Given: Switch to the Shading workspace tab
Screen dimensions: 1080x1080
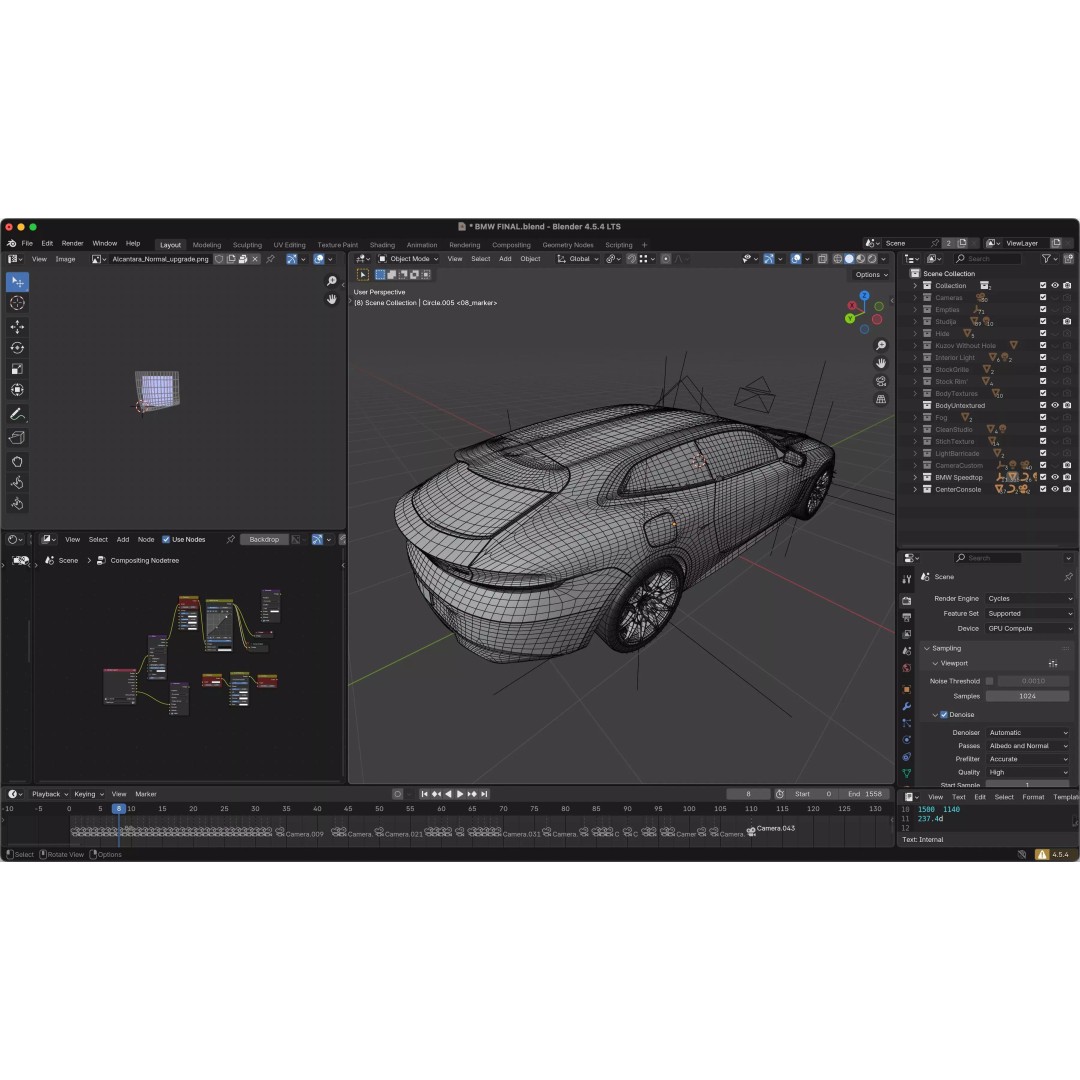Looking at the screenshot, I should point(382,245).
